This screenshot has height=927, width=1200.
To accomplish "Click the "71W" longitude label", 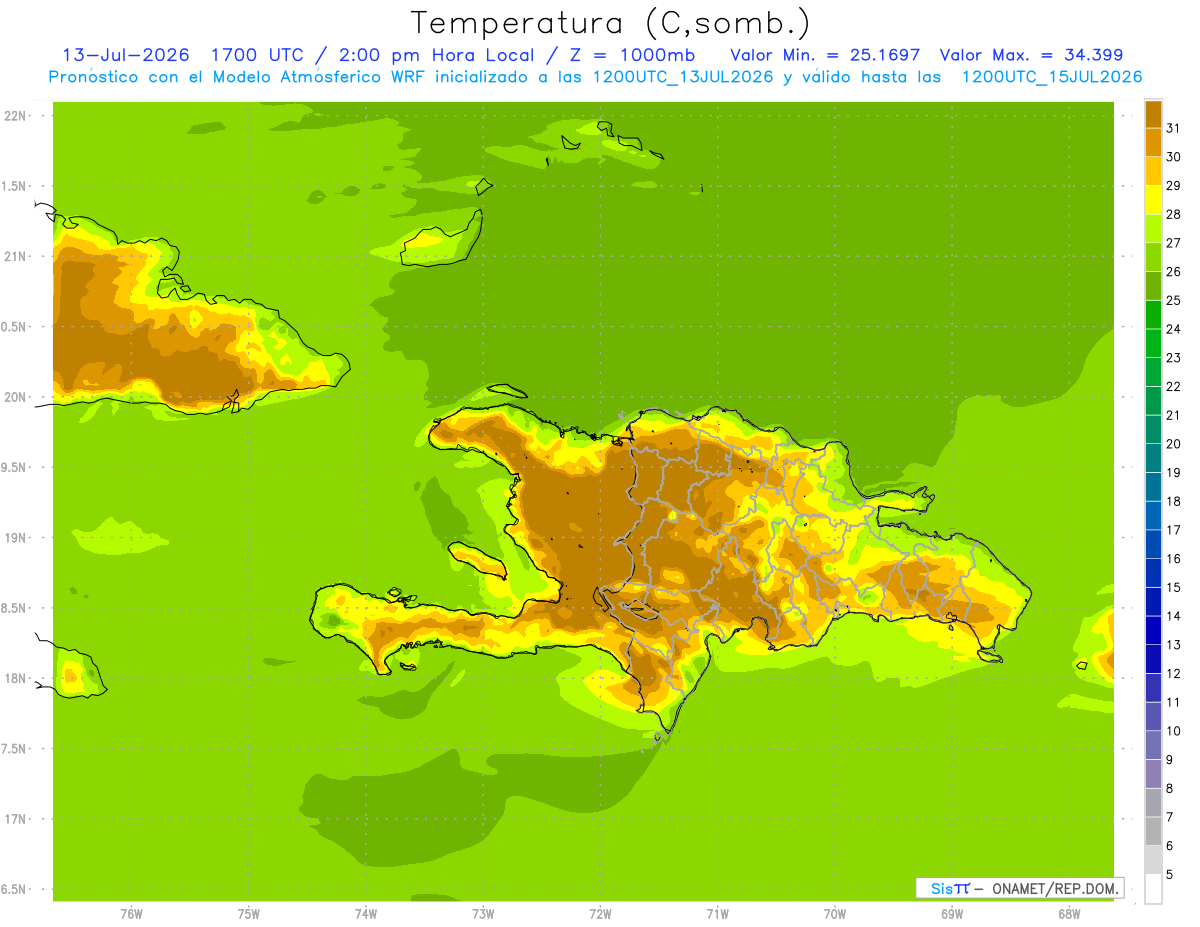I will pos(717,913).
